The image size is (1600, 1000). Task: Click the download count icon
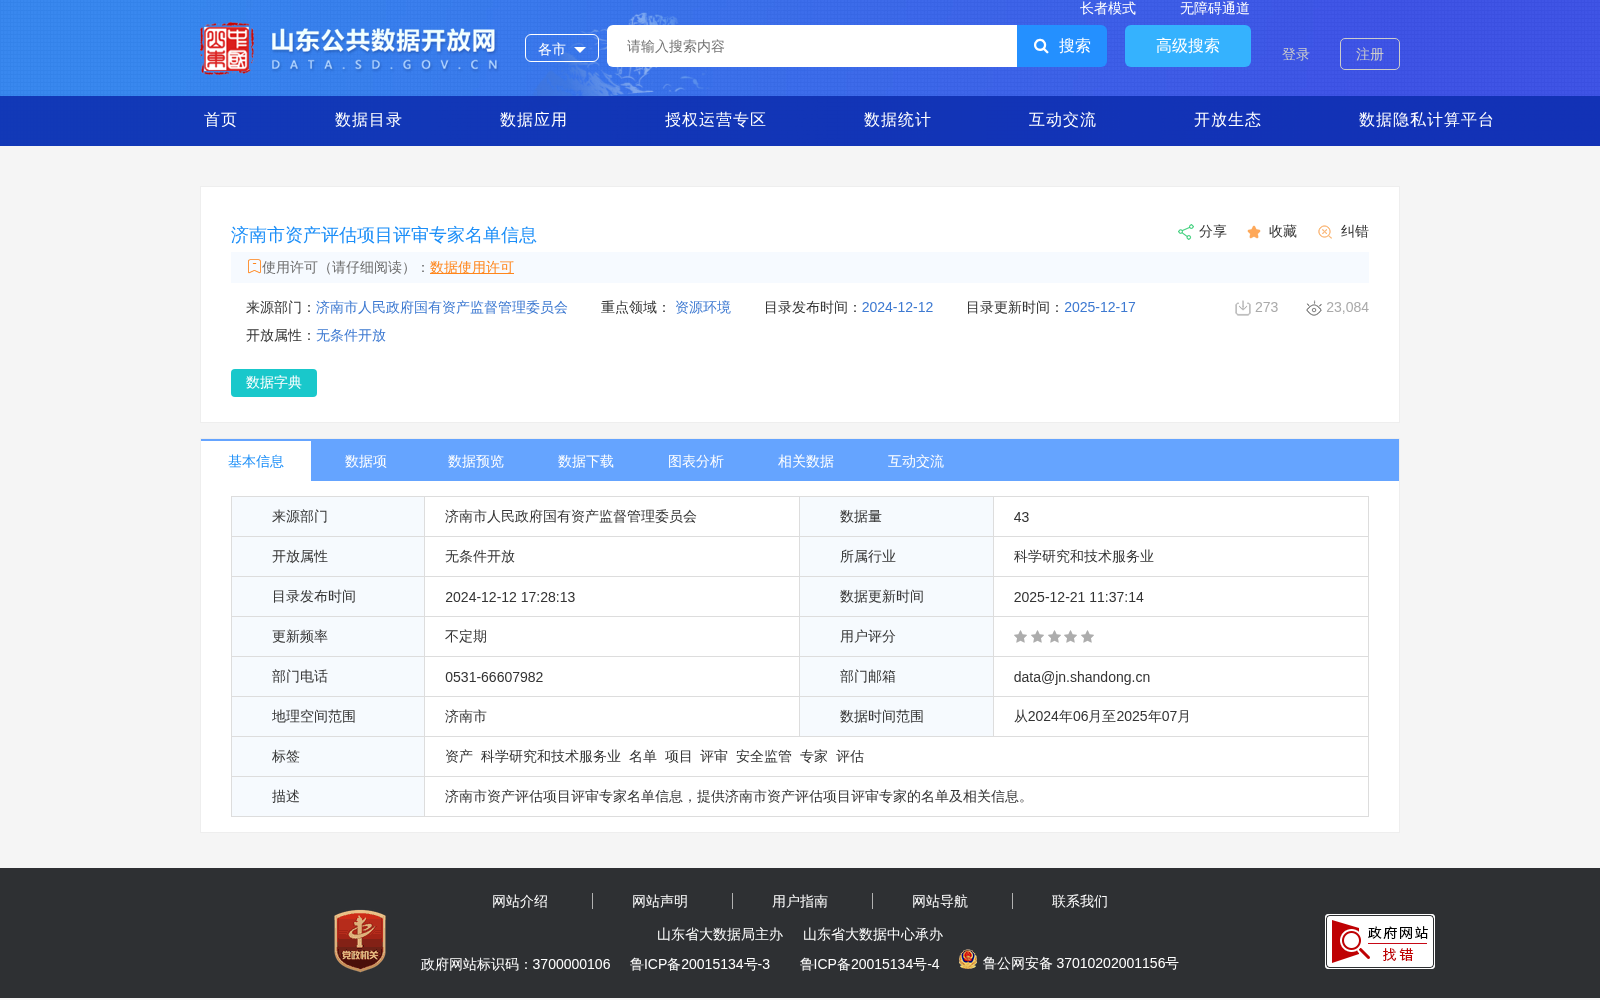coord(1243,308)
